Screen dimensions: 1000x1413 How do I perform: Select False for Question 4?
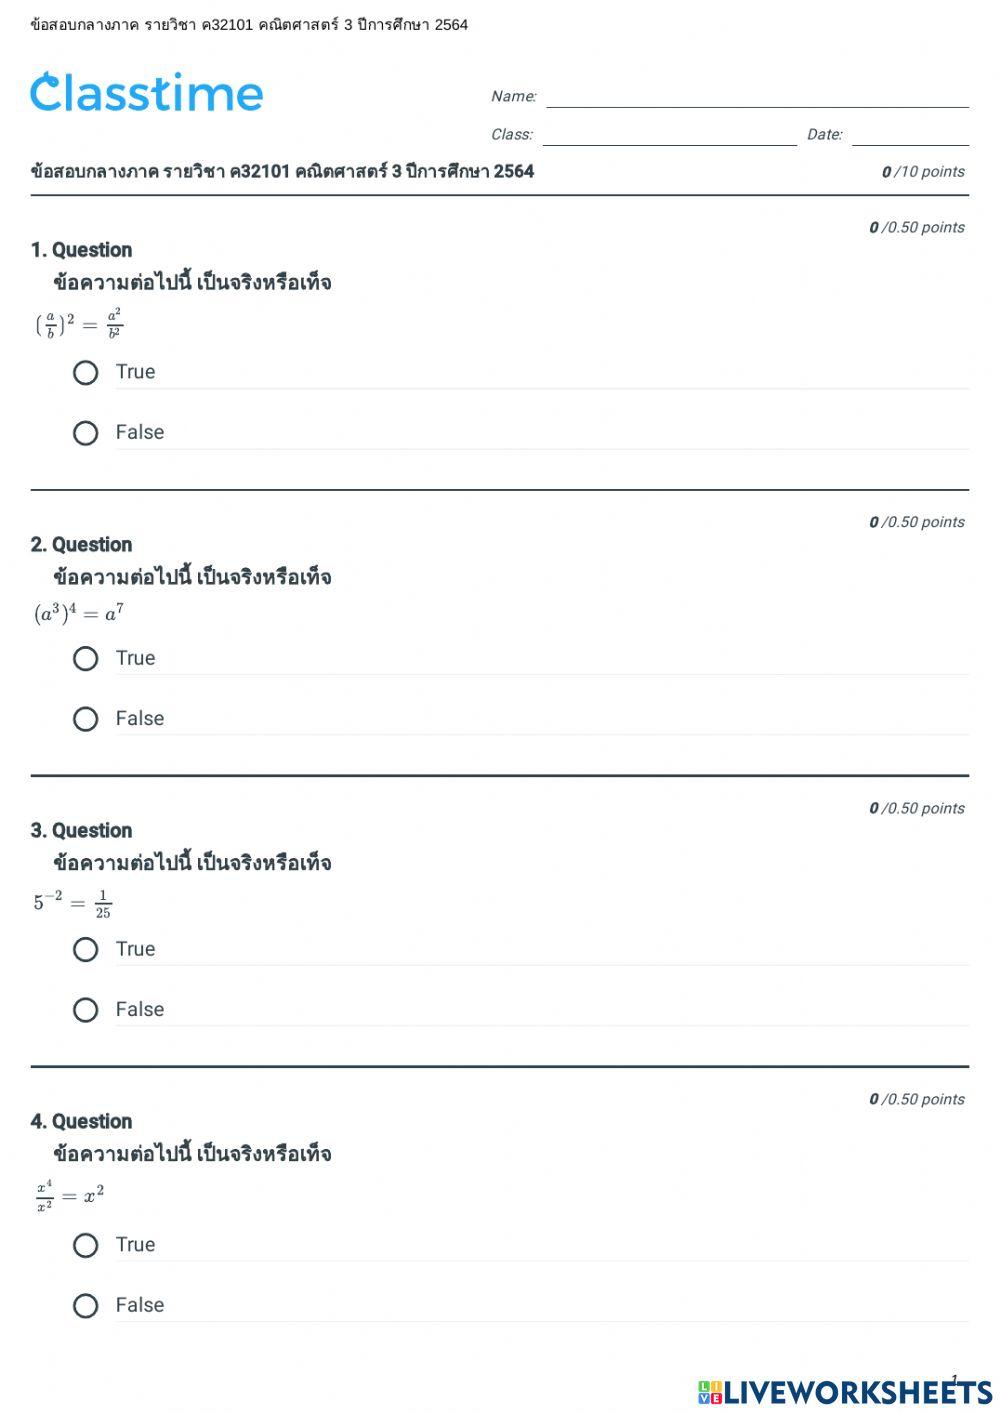[x=86, y=1306]
